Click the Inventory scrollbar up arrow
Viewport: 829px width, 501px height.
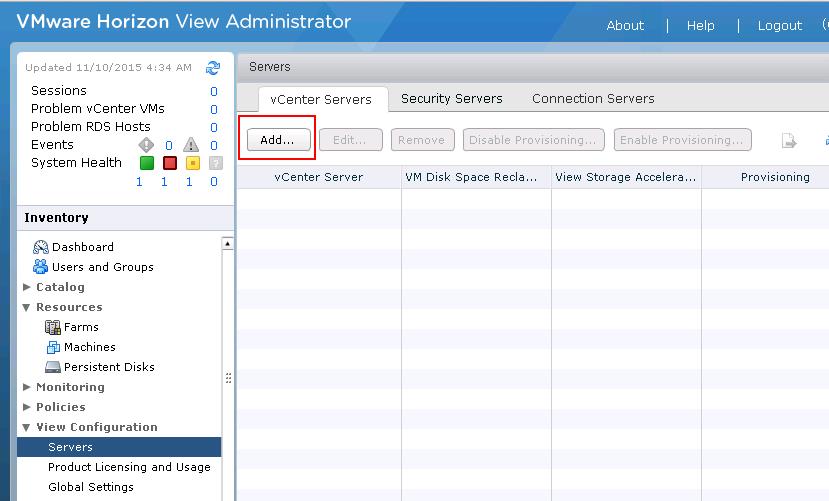[228, 244]
